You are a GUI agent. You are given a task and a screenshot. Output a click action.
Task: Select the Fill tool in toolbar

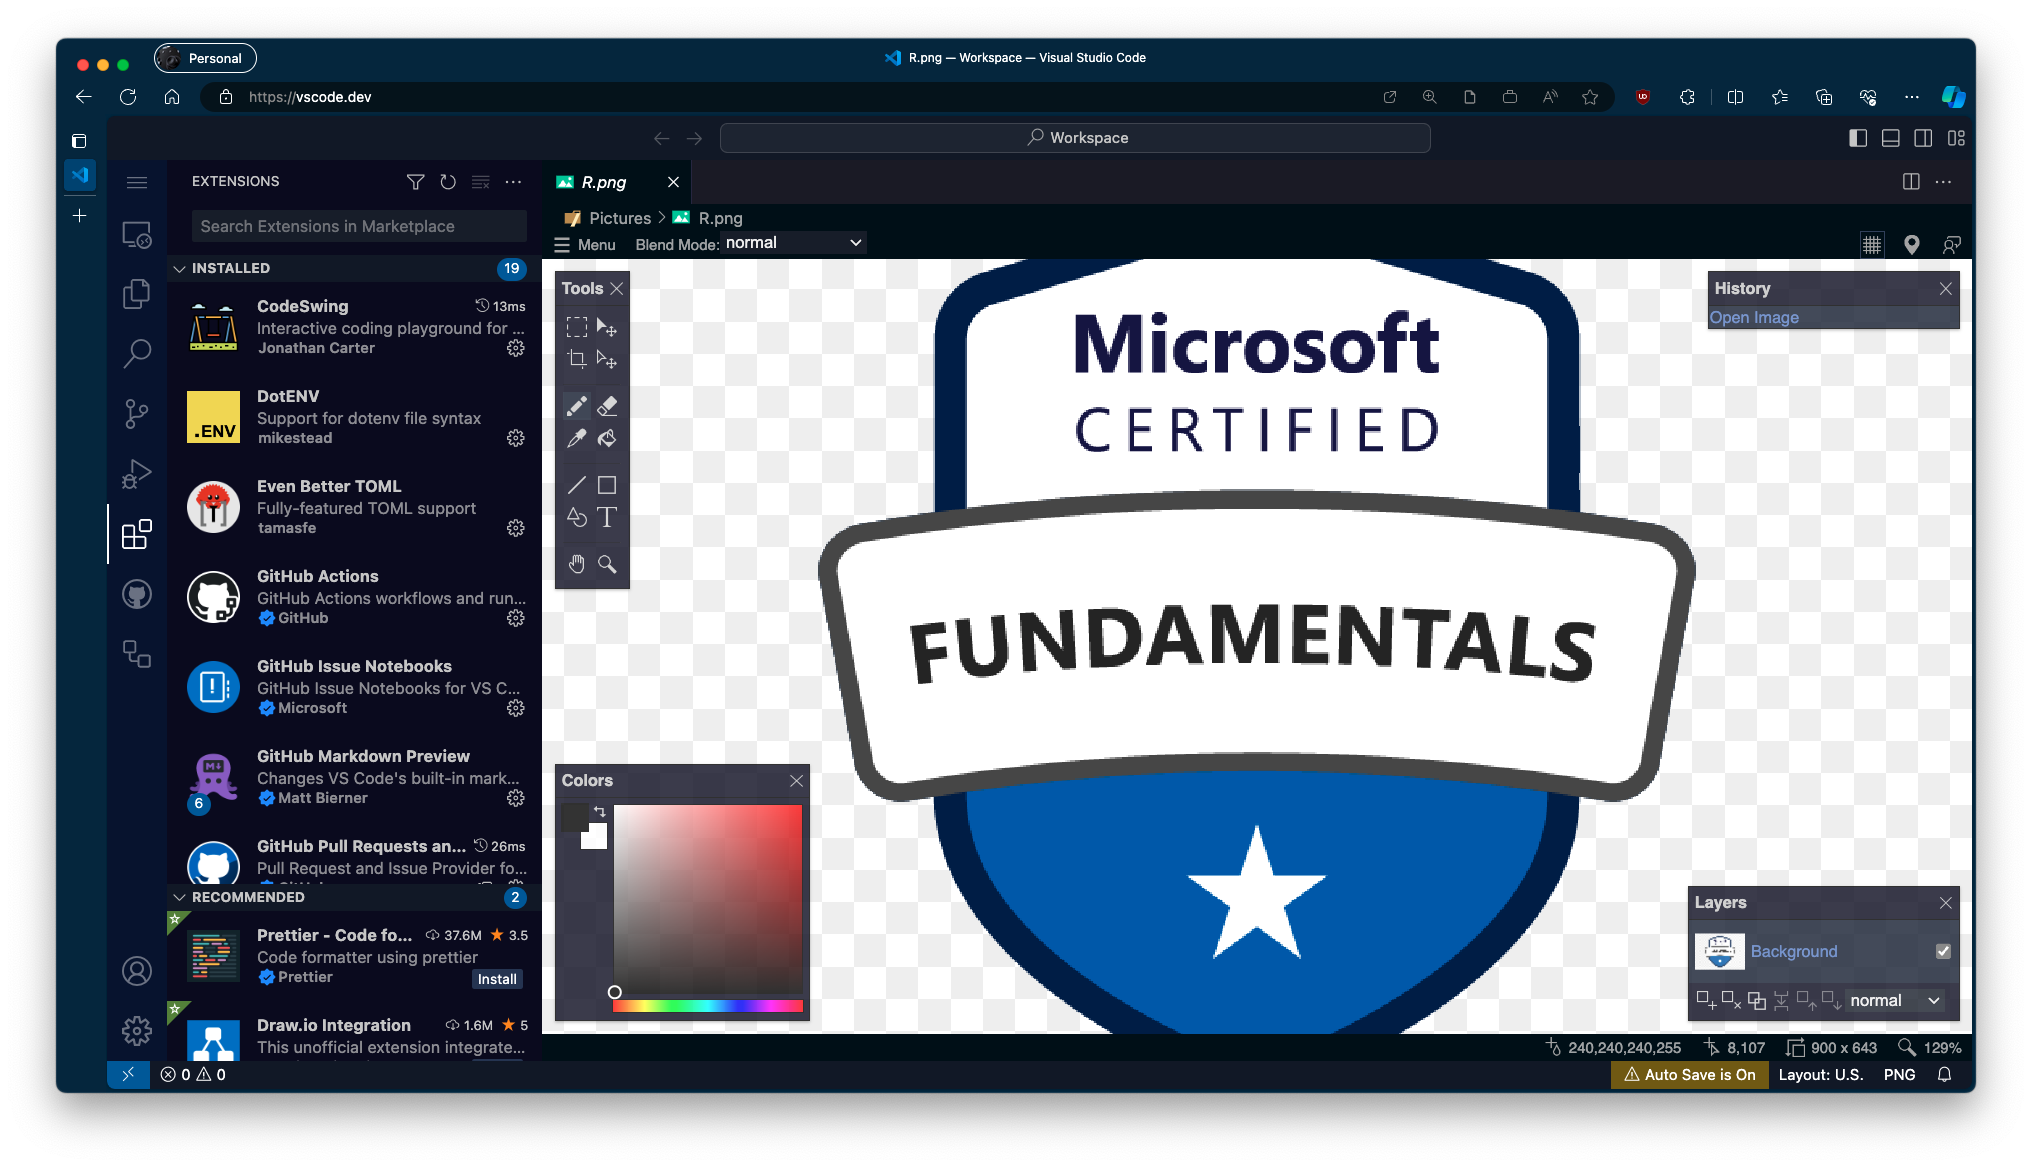click(608, 437)
